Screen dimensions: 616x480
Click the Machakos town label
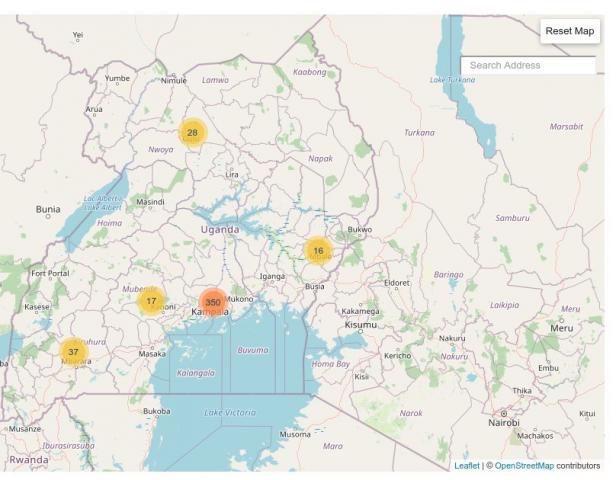click(535, 436)
